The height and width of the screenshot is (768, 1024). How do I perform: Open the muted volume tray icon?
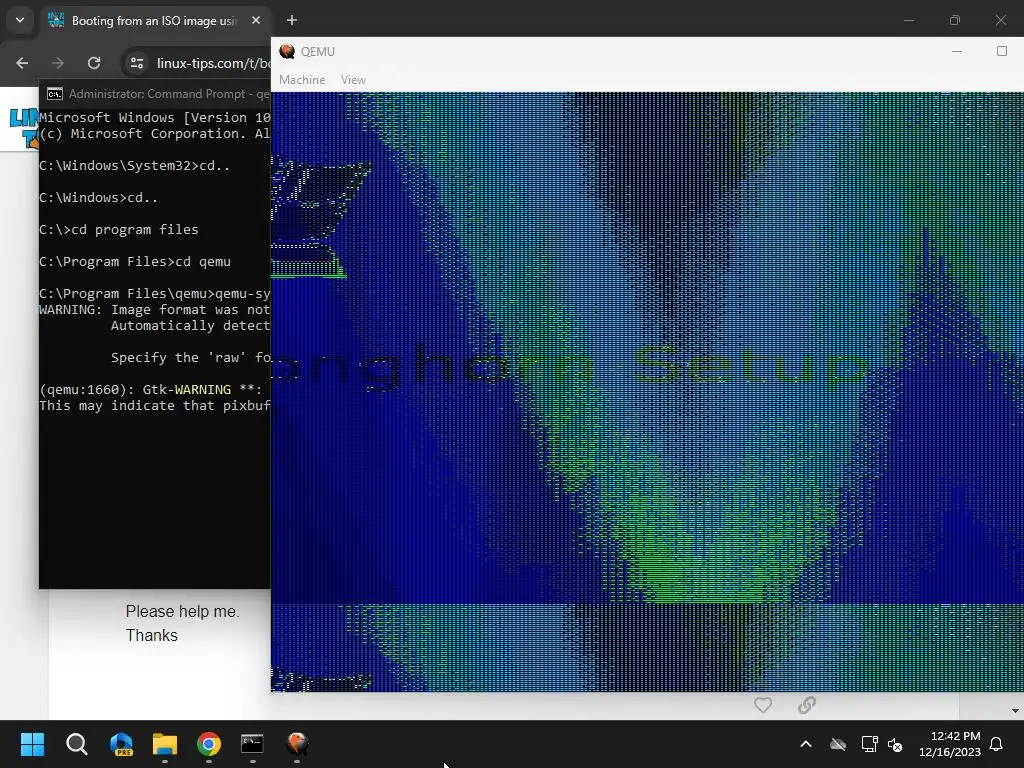[895, 744]
